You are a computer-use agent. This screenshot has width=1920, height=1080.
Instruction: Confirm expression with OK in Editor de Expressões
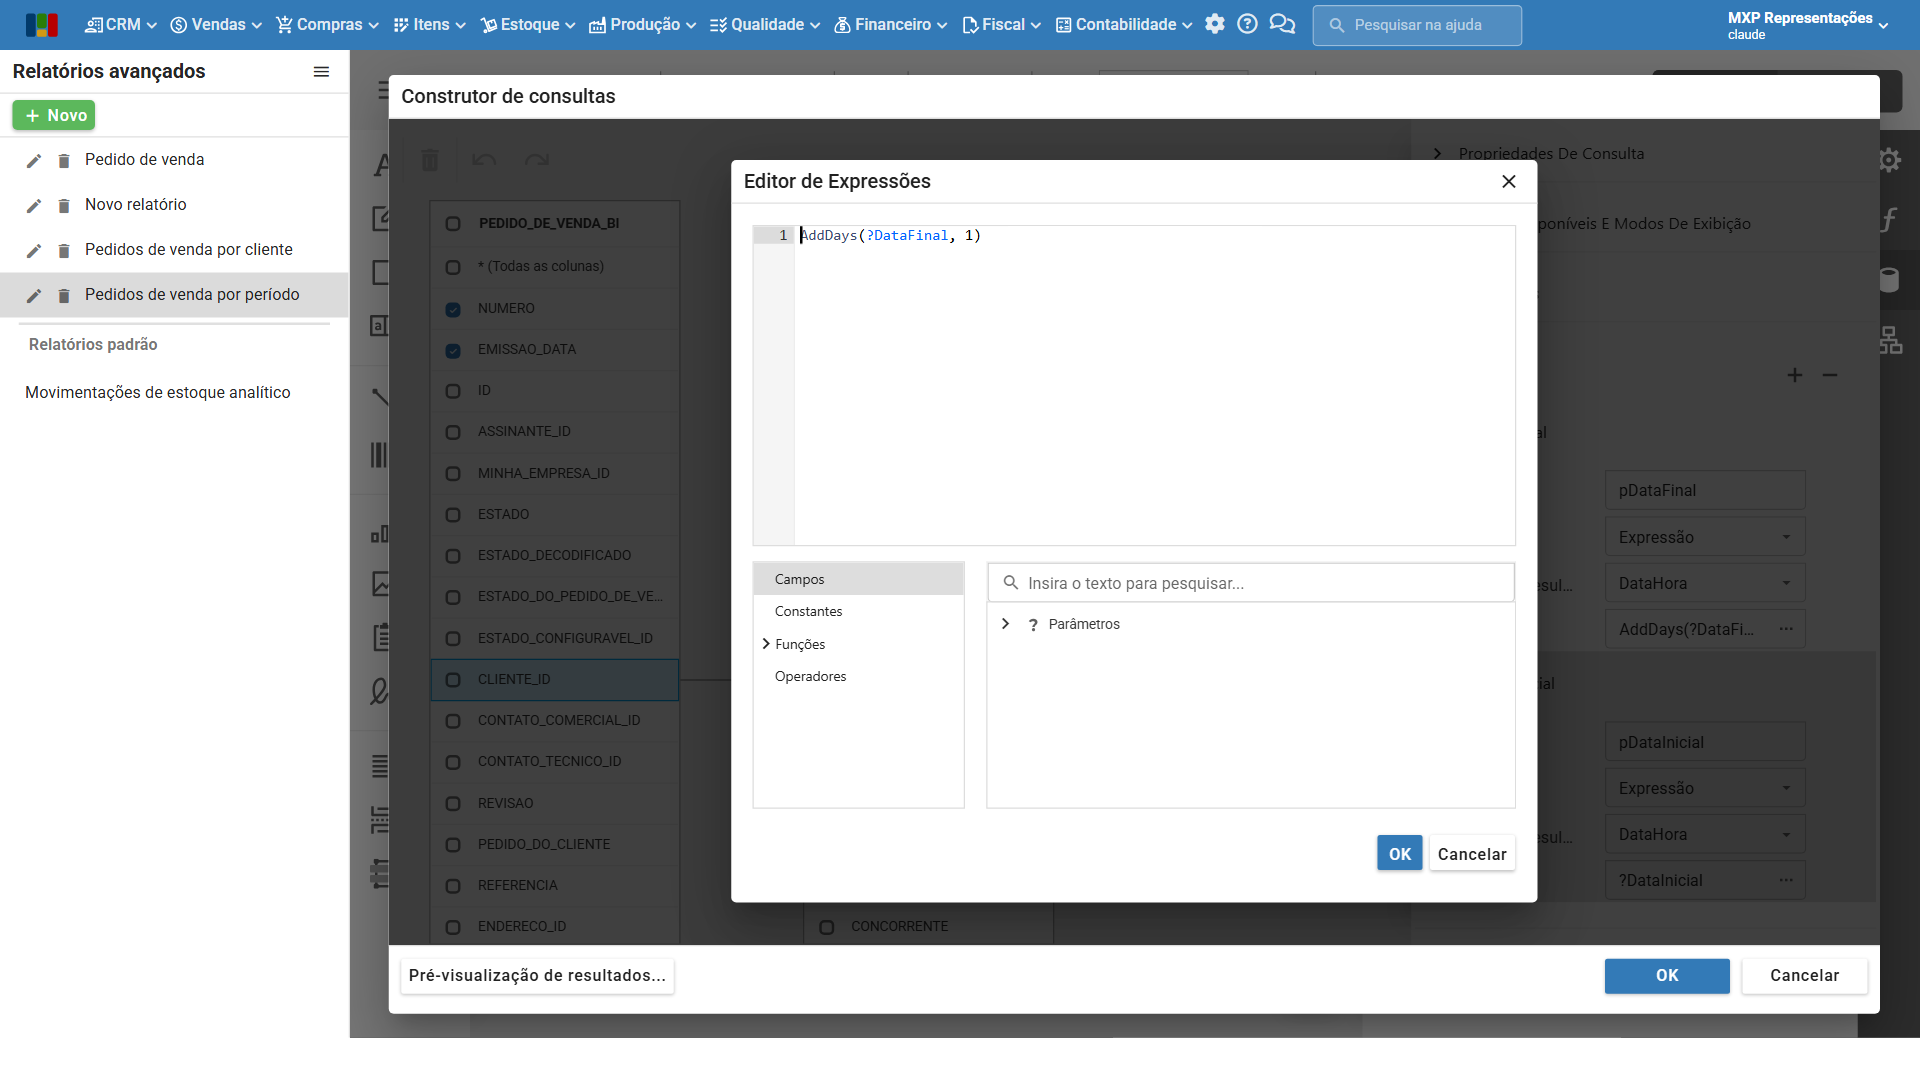(x=1399, y=854)
